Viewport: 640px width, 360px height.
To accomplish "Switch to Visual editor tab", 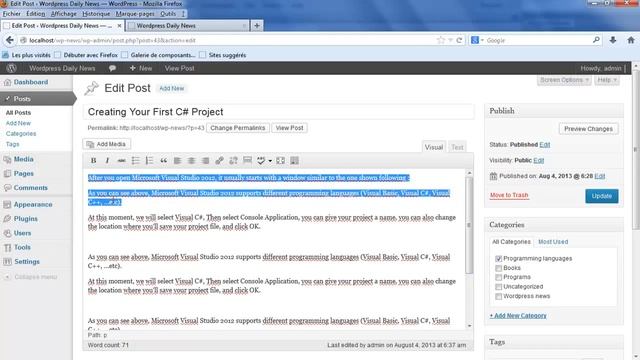I will point(433,147).
